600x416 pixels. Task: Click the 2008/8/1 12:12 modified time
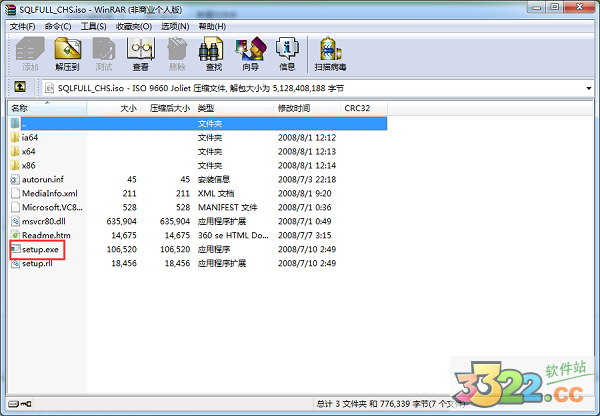click(x=307, y=137)
